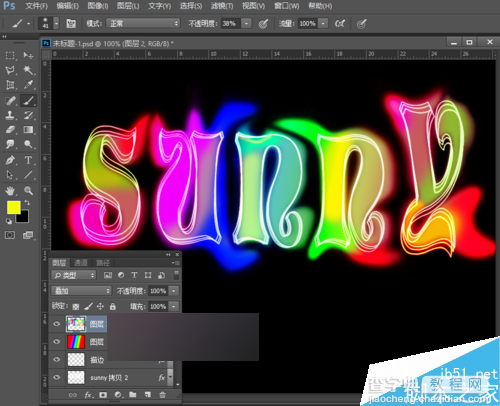Select the Hand tool
Image resolution: width=500 pixels, height=406 pixels.
(x=10, y=191)
